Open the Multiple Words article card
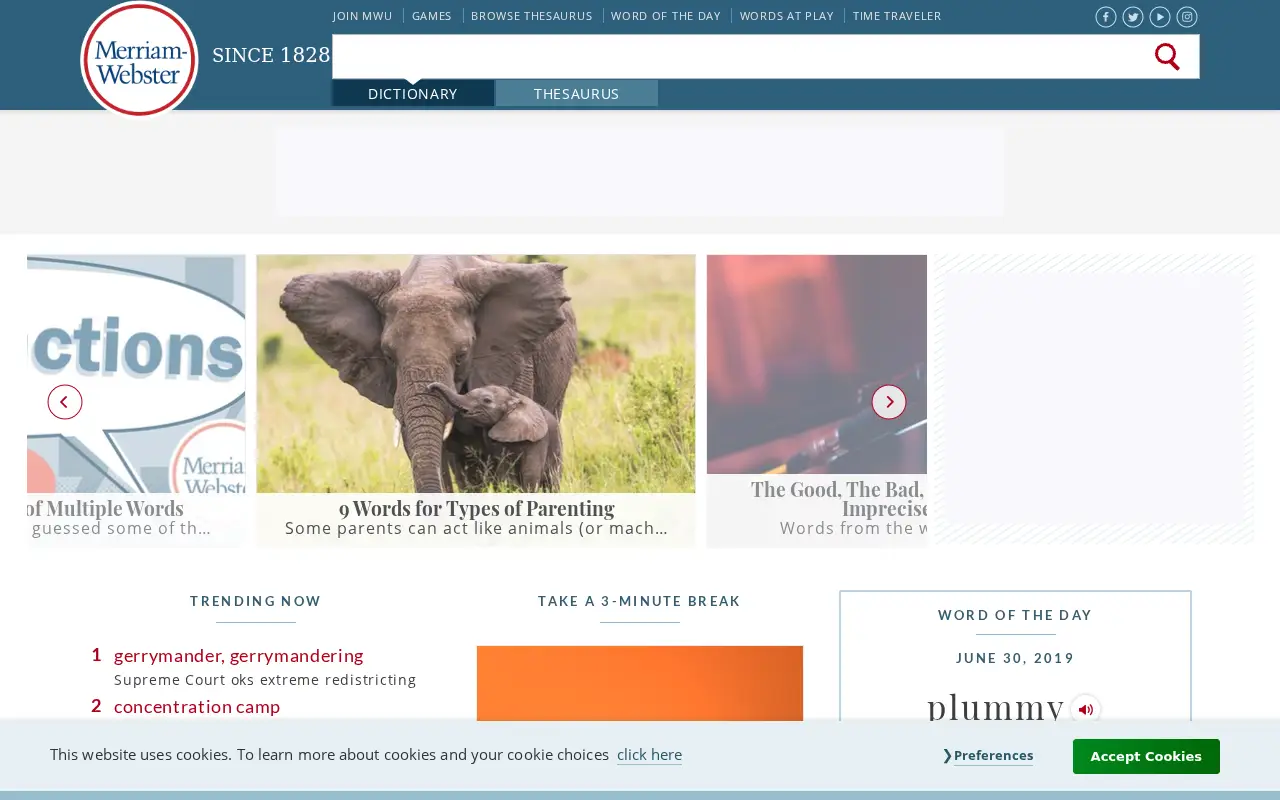This screenshot has width=1280, height=800. pyautogui.click(x=136, y=400)
